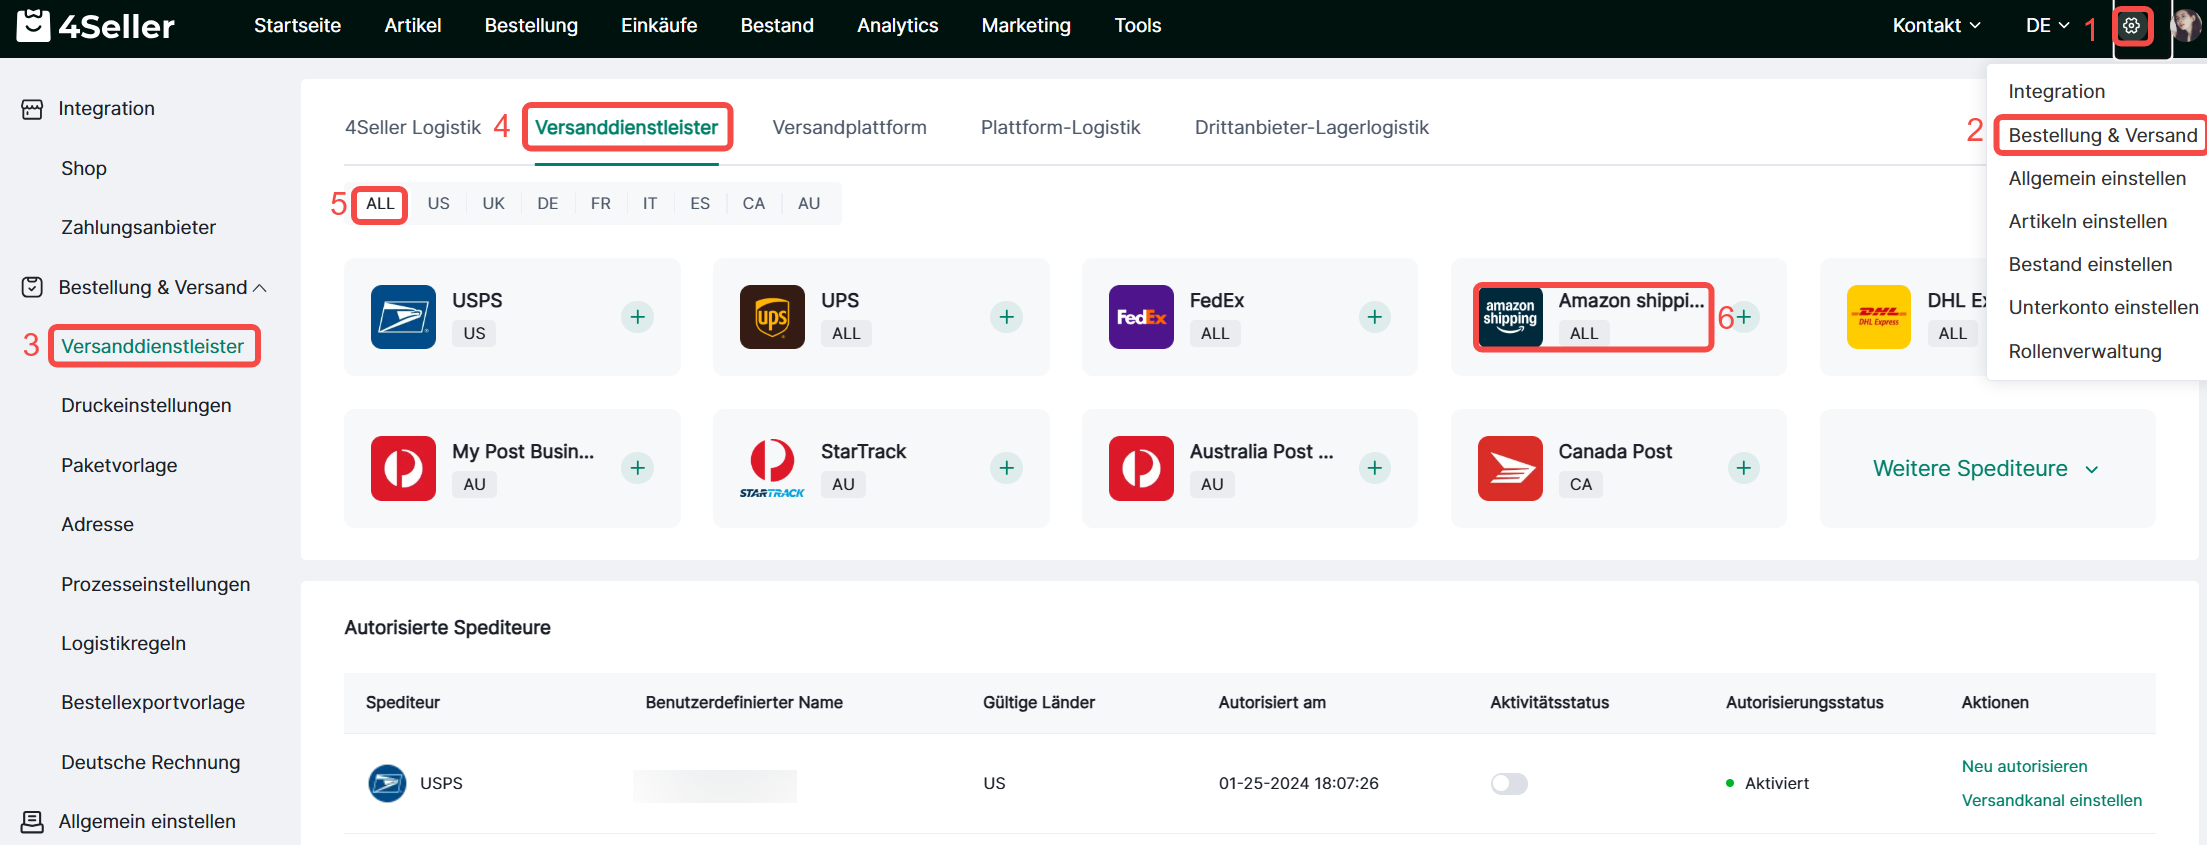Toggle USPS activity status switch
2207x845 pixels.
(x=1509, y=784)
